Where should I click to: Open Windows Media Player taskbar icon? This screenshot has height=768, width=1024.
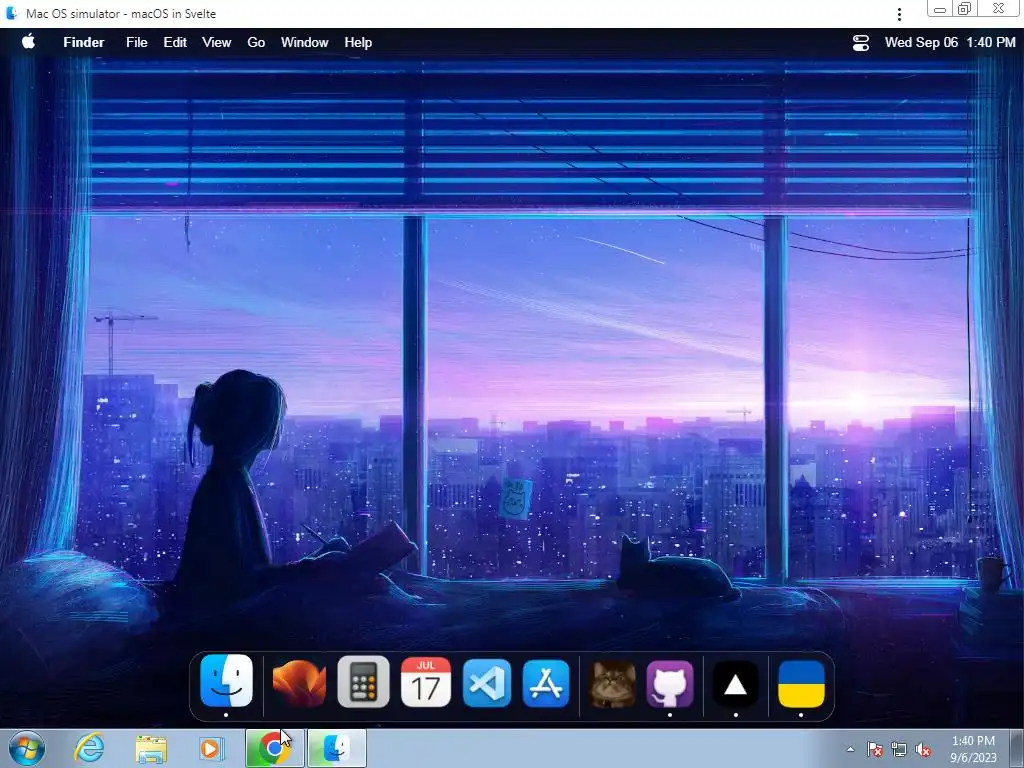[210, 749]
